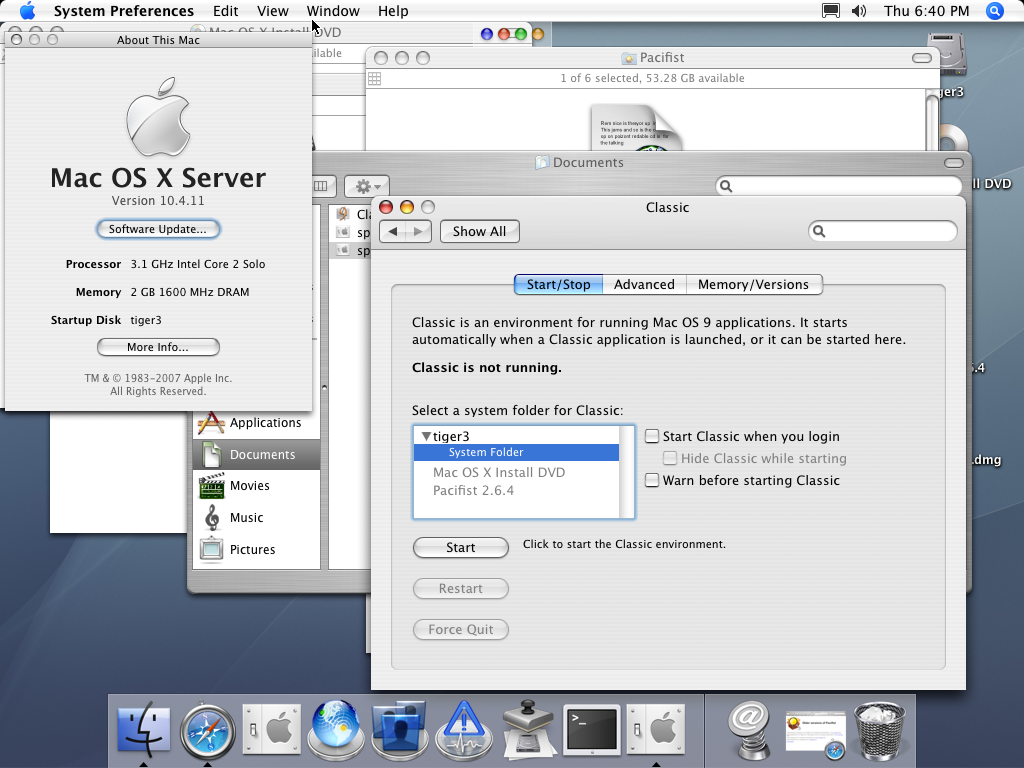1024x768 pixels.
Task: Select Mac OS X Install DVD volume
Action: click(x=499, y=472)
